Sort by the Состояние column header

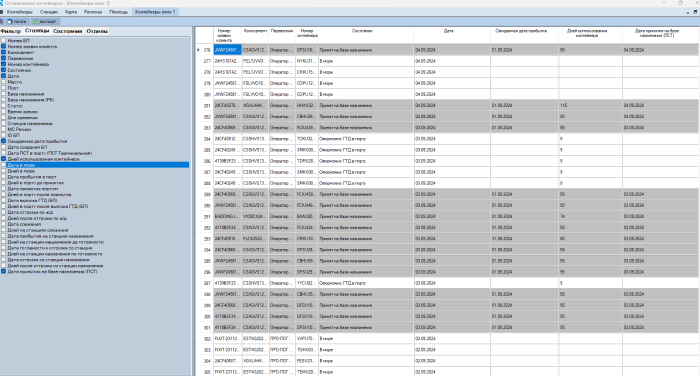coord(362,31)
